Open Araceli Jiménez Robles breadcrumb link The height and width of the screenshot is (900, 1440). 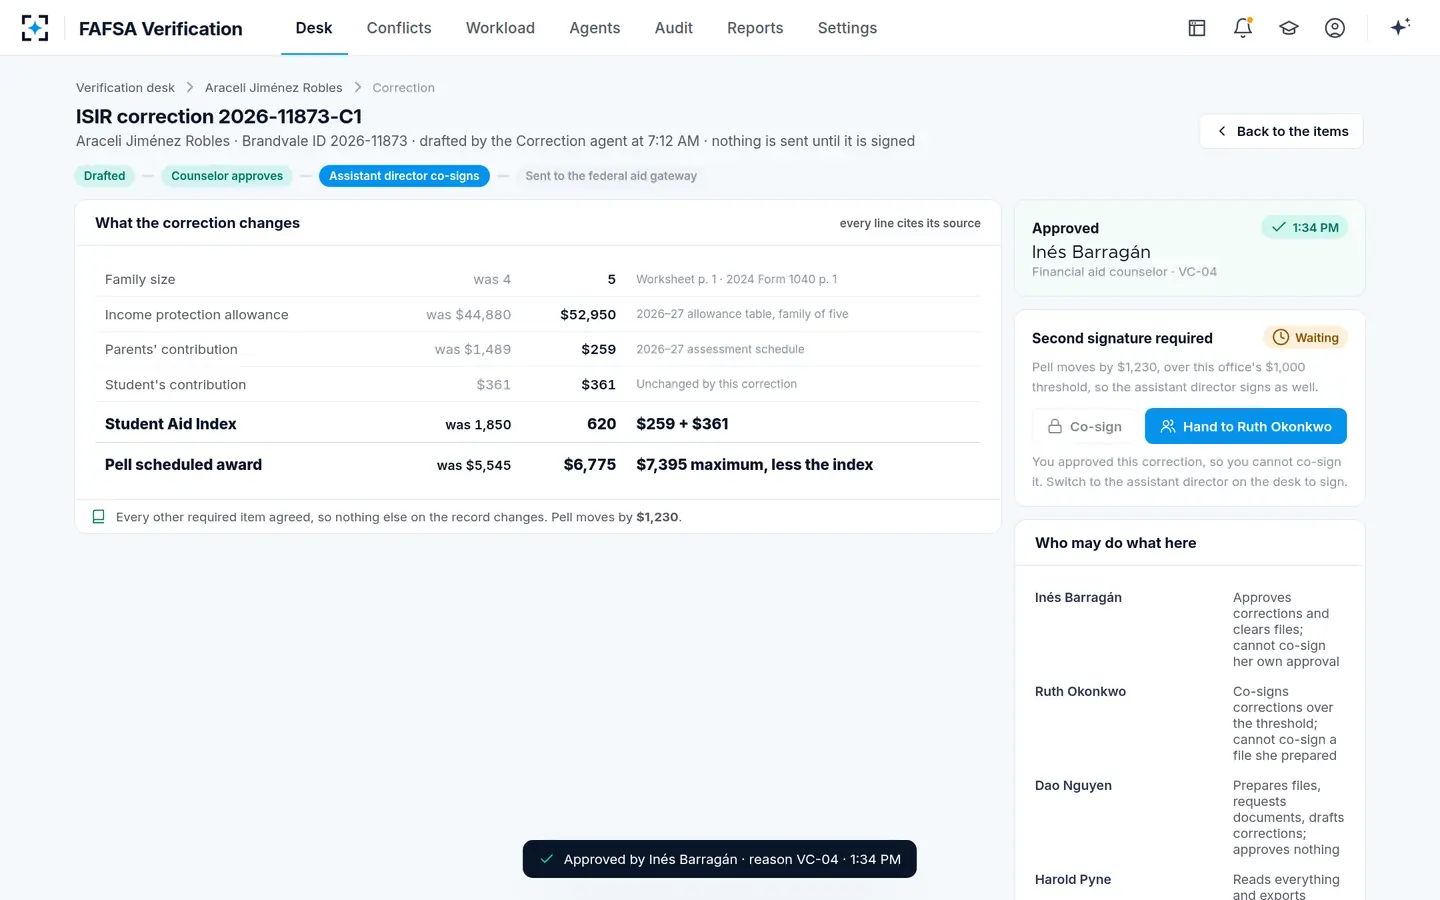pyautogui.click(x=274, y=88)
